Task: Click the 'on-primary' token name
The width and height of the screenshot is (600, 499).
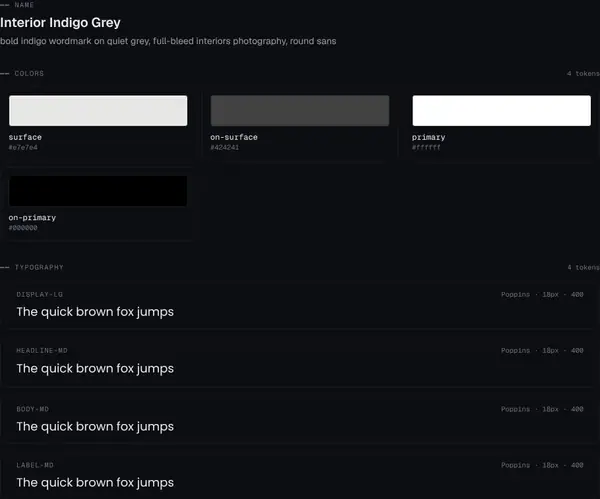Action: tap(32, 218)
